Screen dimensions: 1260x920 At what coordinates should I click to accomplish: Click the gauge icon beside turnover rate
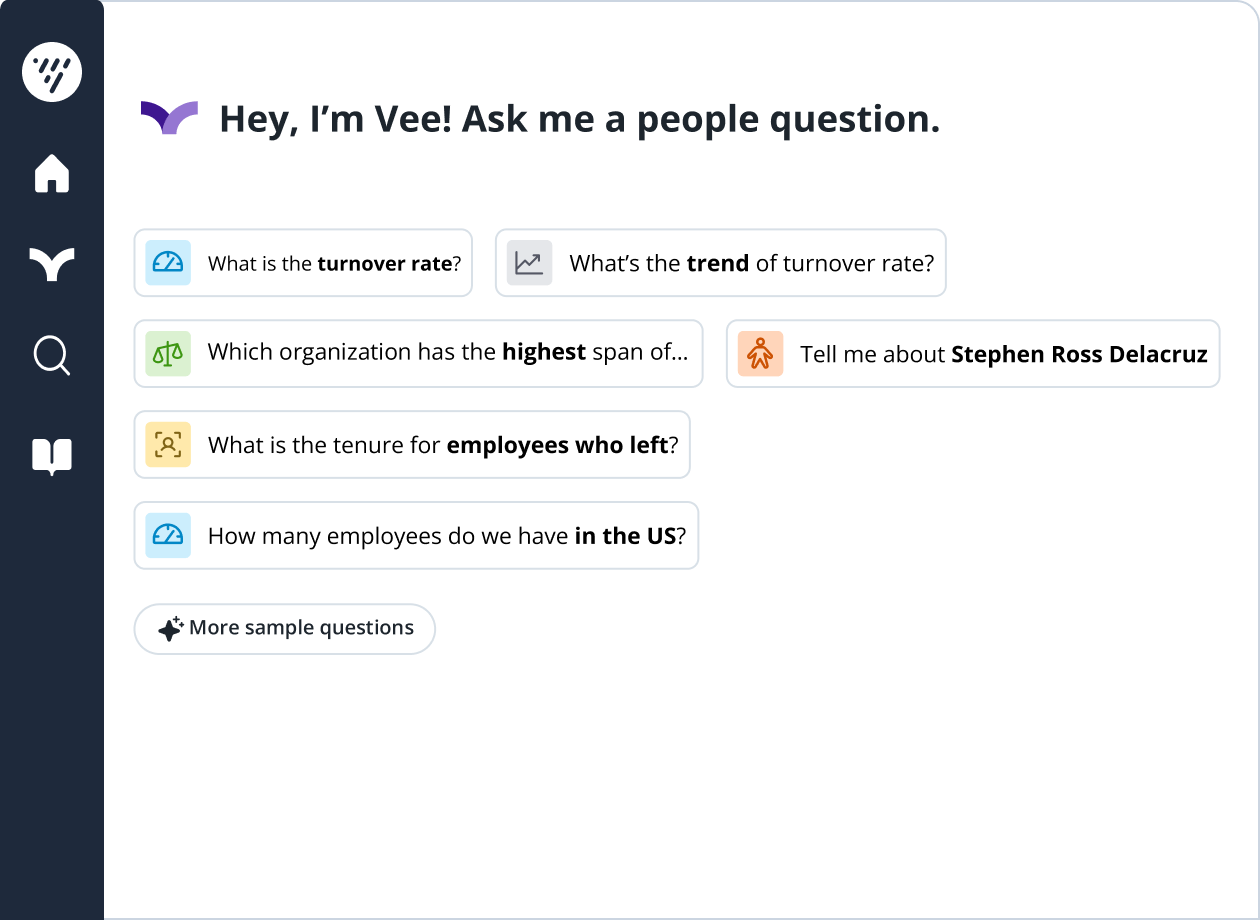[x=168, y=263]
